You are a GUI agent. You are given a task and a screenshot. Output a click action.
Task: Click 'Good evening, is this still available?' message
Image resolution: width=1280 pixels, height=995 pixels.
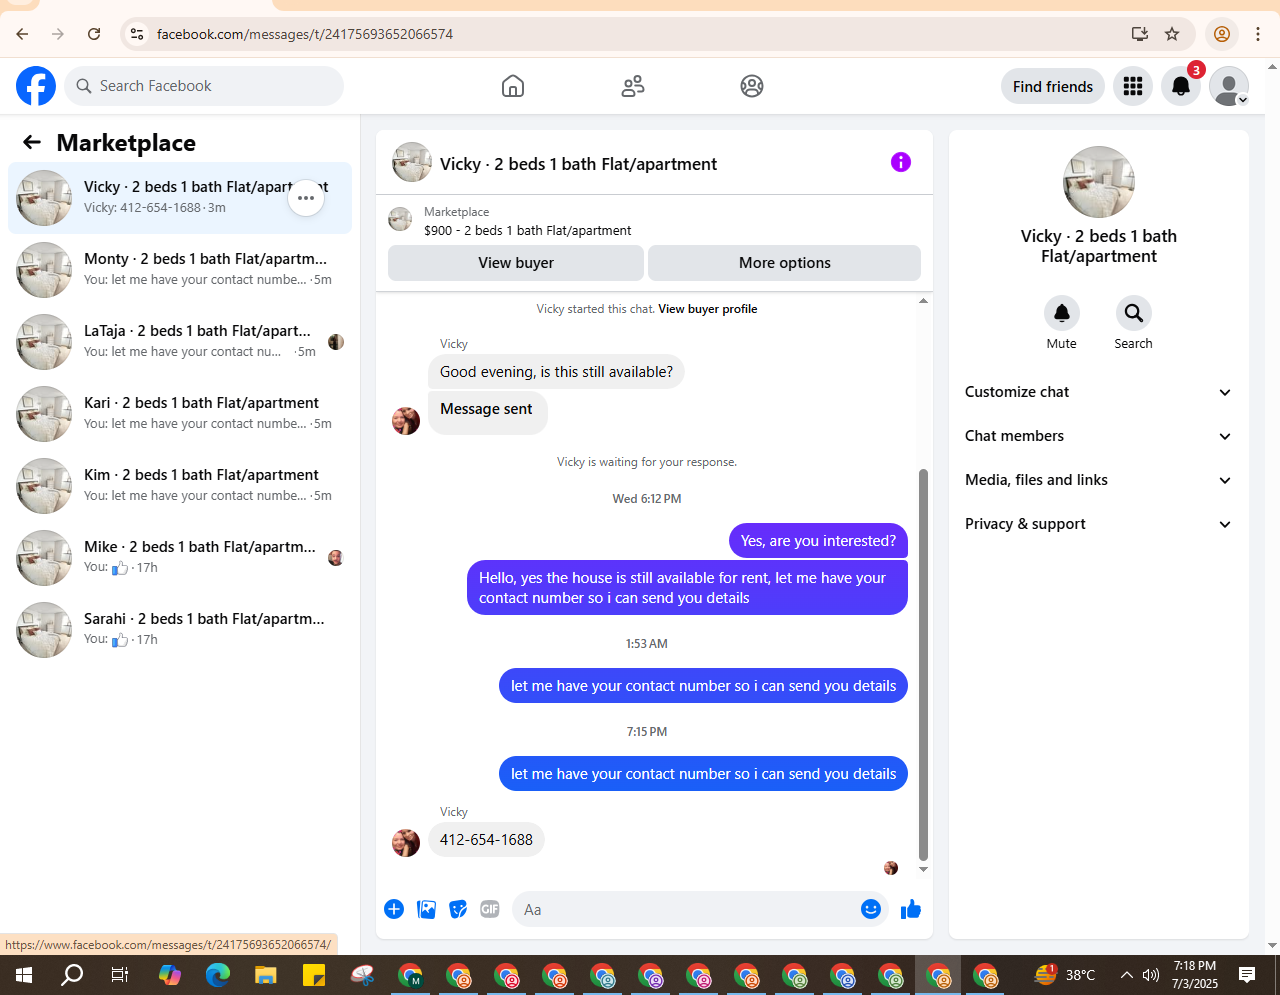coord(556,372)
